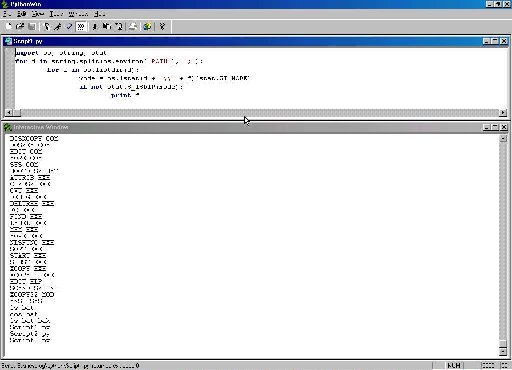This screenshot has width=512, height=370.
Task: Click the Open file toolbar icon
Action: 20,26
